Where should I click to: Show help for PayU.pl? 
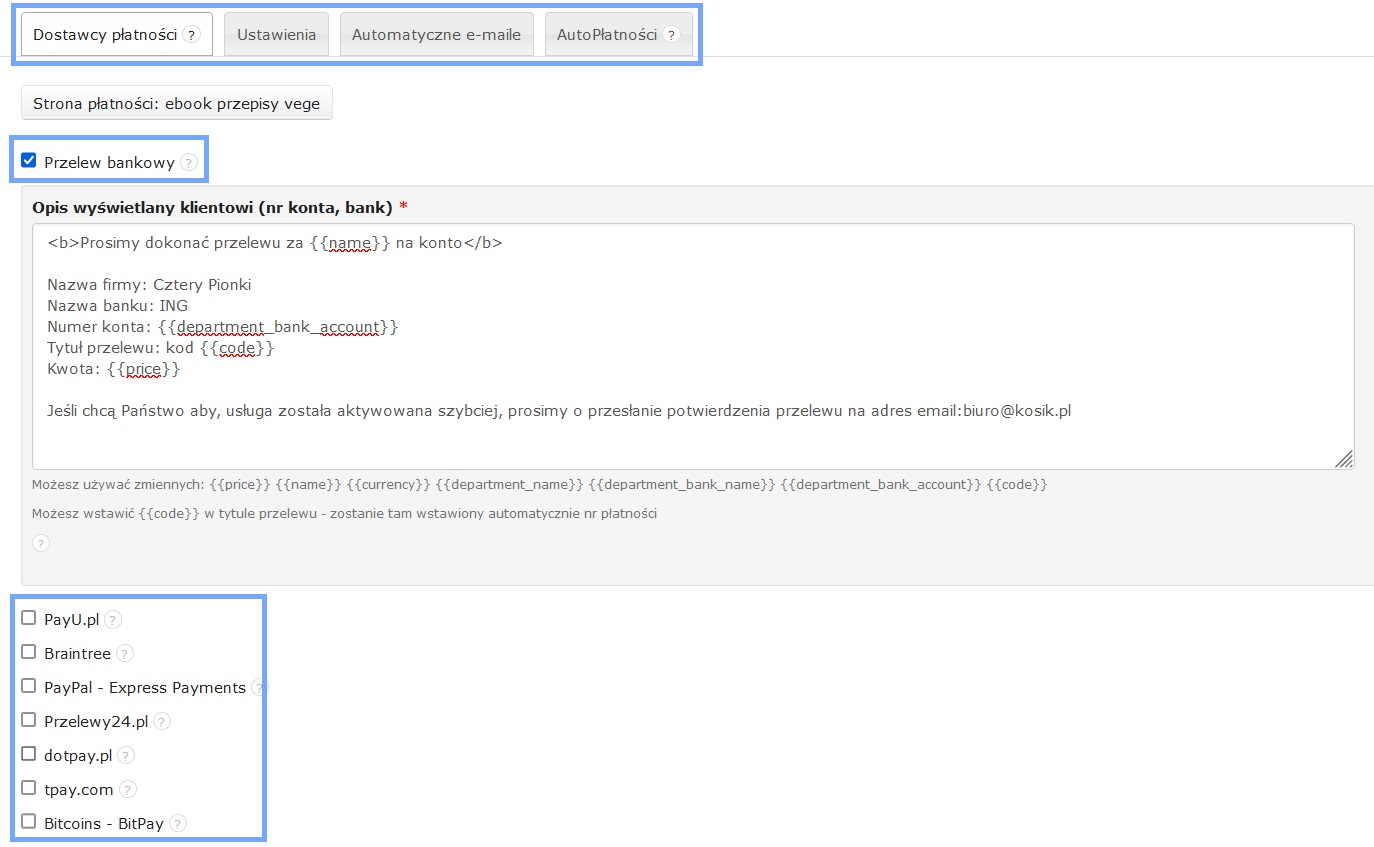(113, 620)
